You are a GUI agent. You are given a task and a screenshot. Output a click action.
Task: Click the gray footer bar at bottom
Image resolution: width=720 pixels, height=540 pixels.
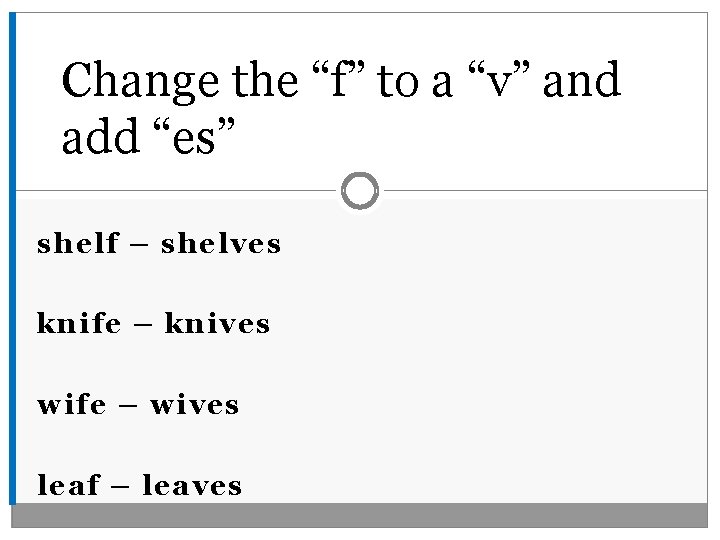(360, 515)
